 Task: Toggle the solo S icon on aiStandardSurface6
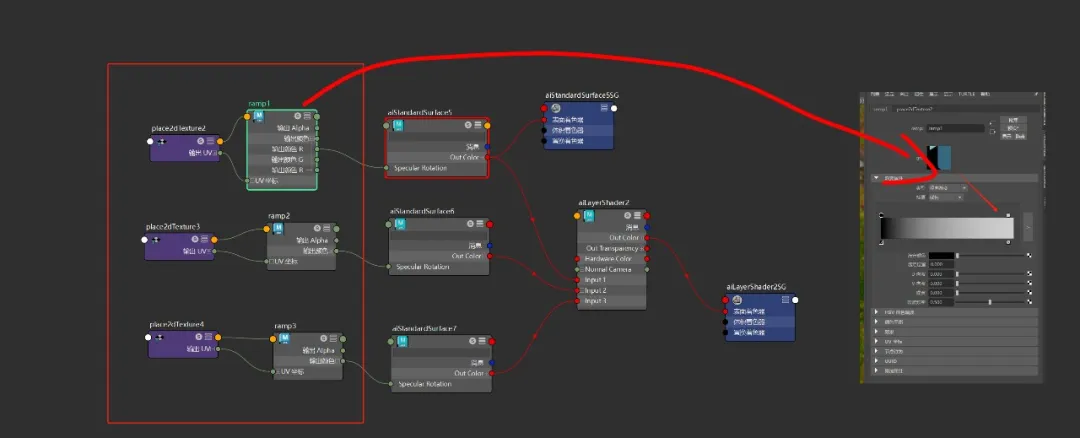click(470, 224)
